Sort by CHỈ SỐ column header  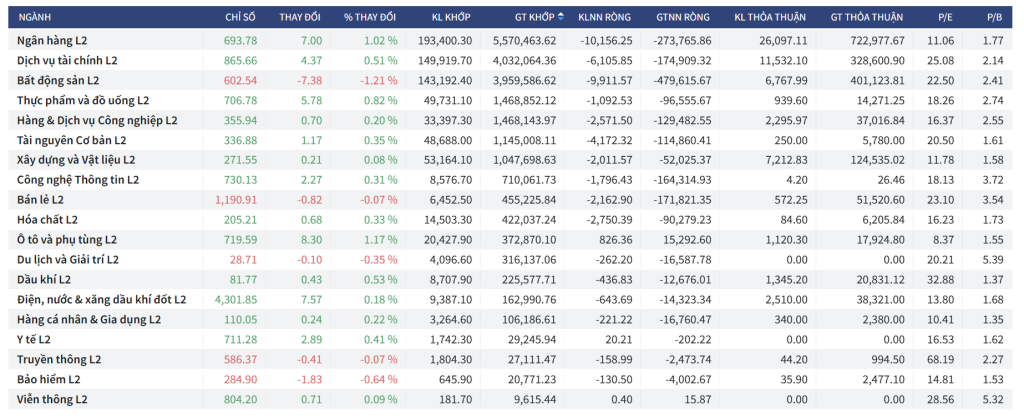[241, 18]
